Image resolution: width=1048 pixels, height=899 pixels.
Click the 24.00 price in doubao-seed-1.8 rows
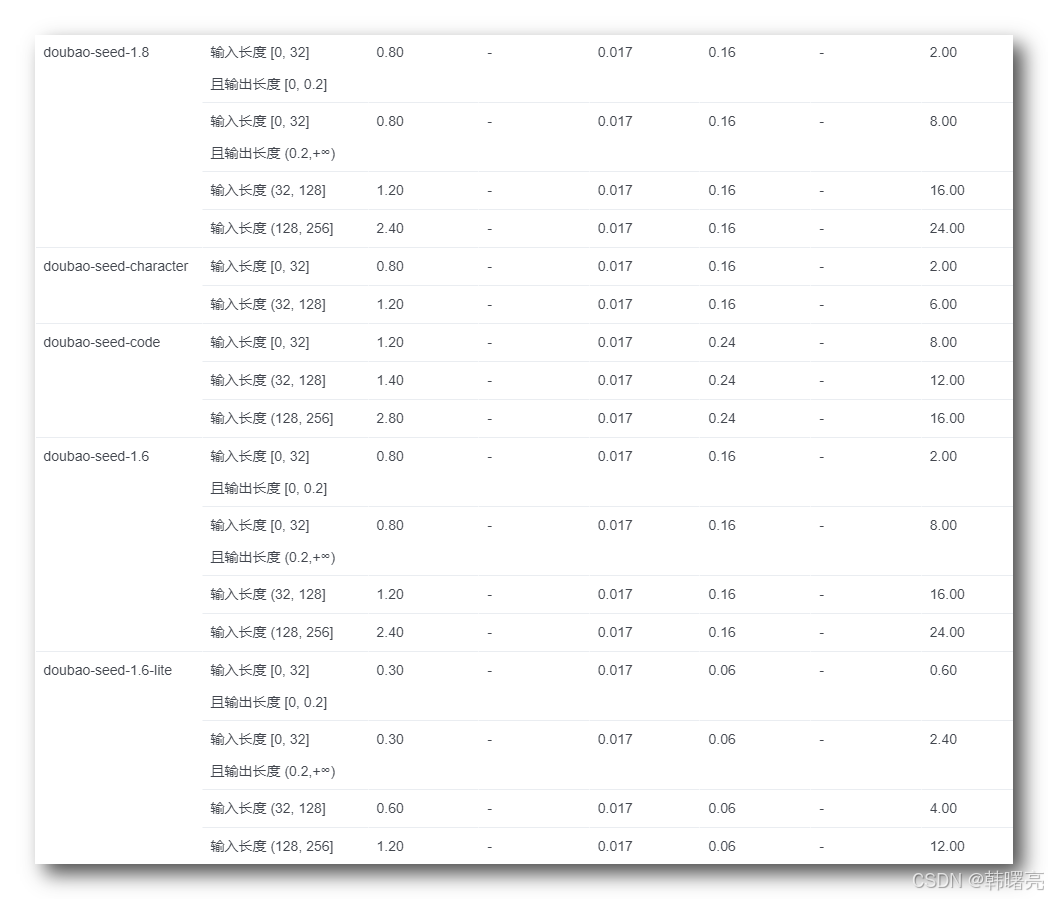coord(947,228)
